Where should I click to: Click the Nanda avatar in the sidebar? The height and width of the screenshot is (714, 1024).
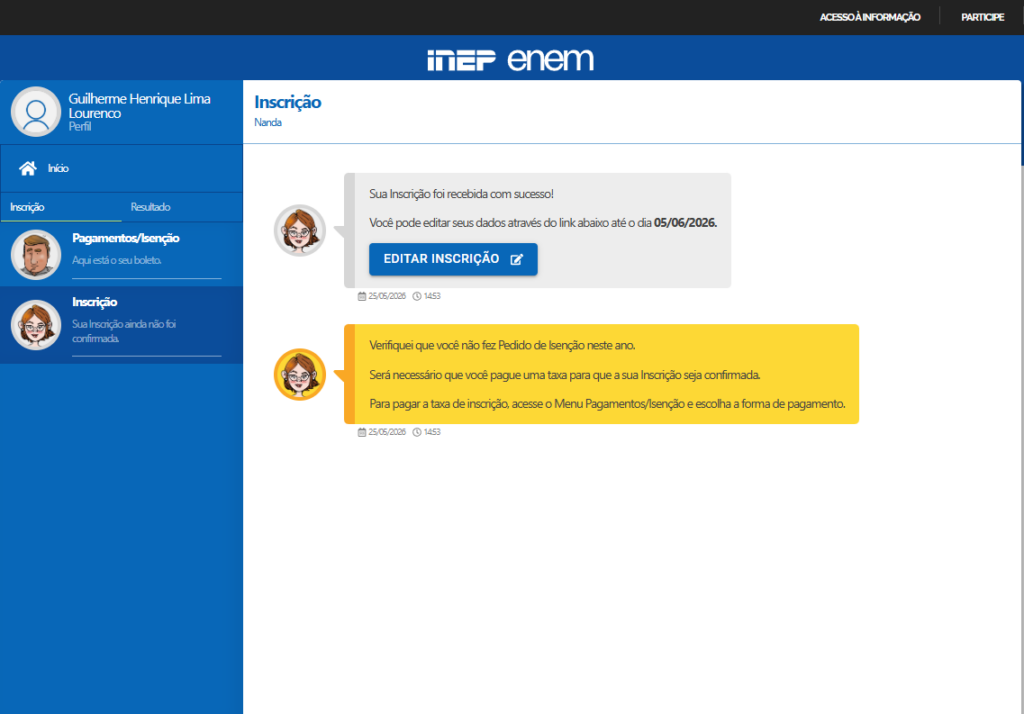click(36, 325)
